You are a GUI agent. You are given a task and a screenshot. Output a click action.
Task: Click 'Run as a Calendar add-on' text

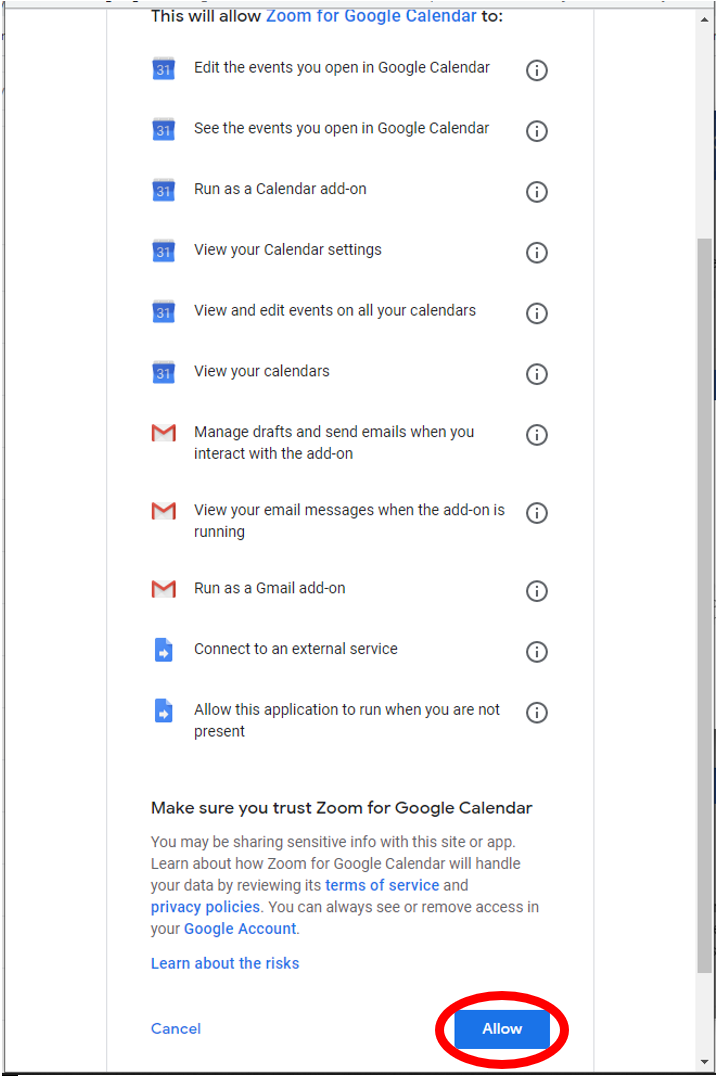pos(280,189)
